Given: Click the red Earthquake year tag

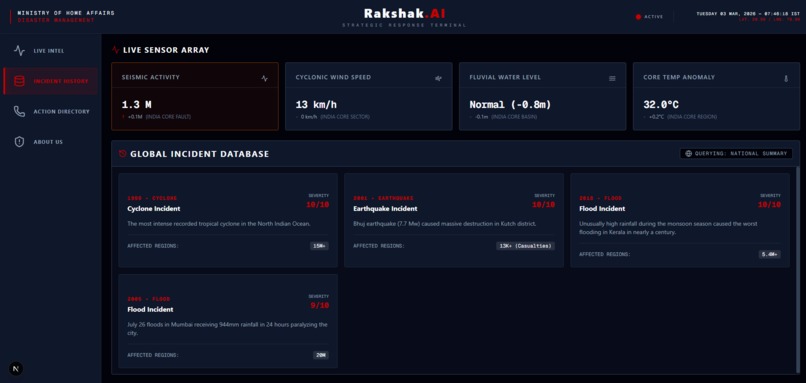Looking at the screenshot, I should click(x=383, y=198).
